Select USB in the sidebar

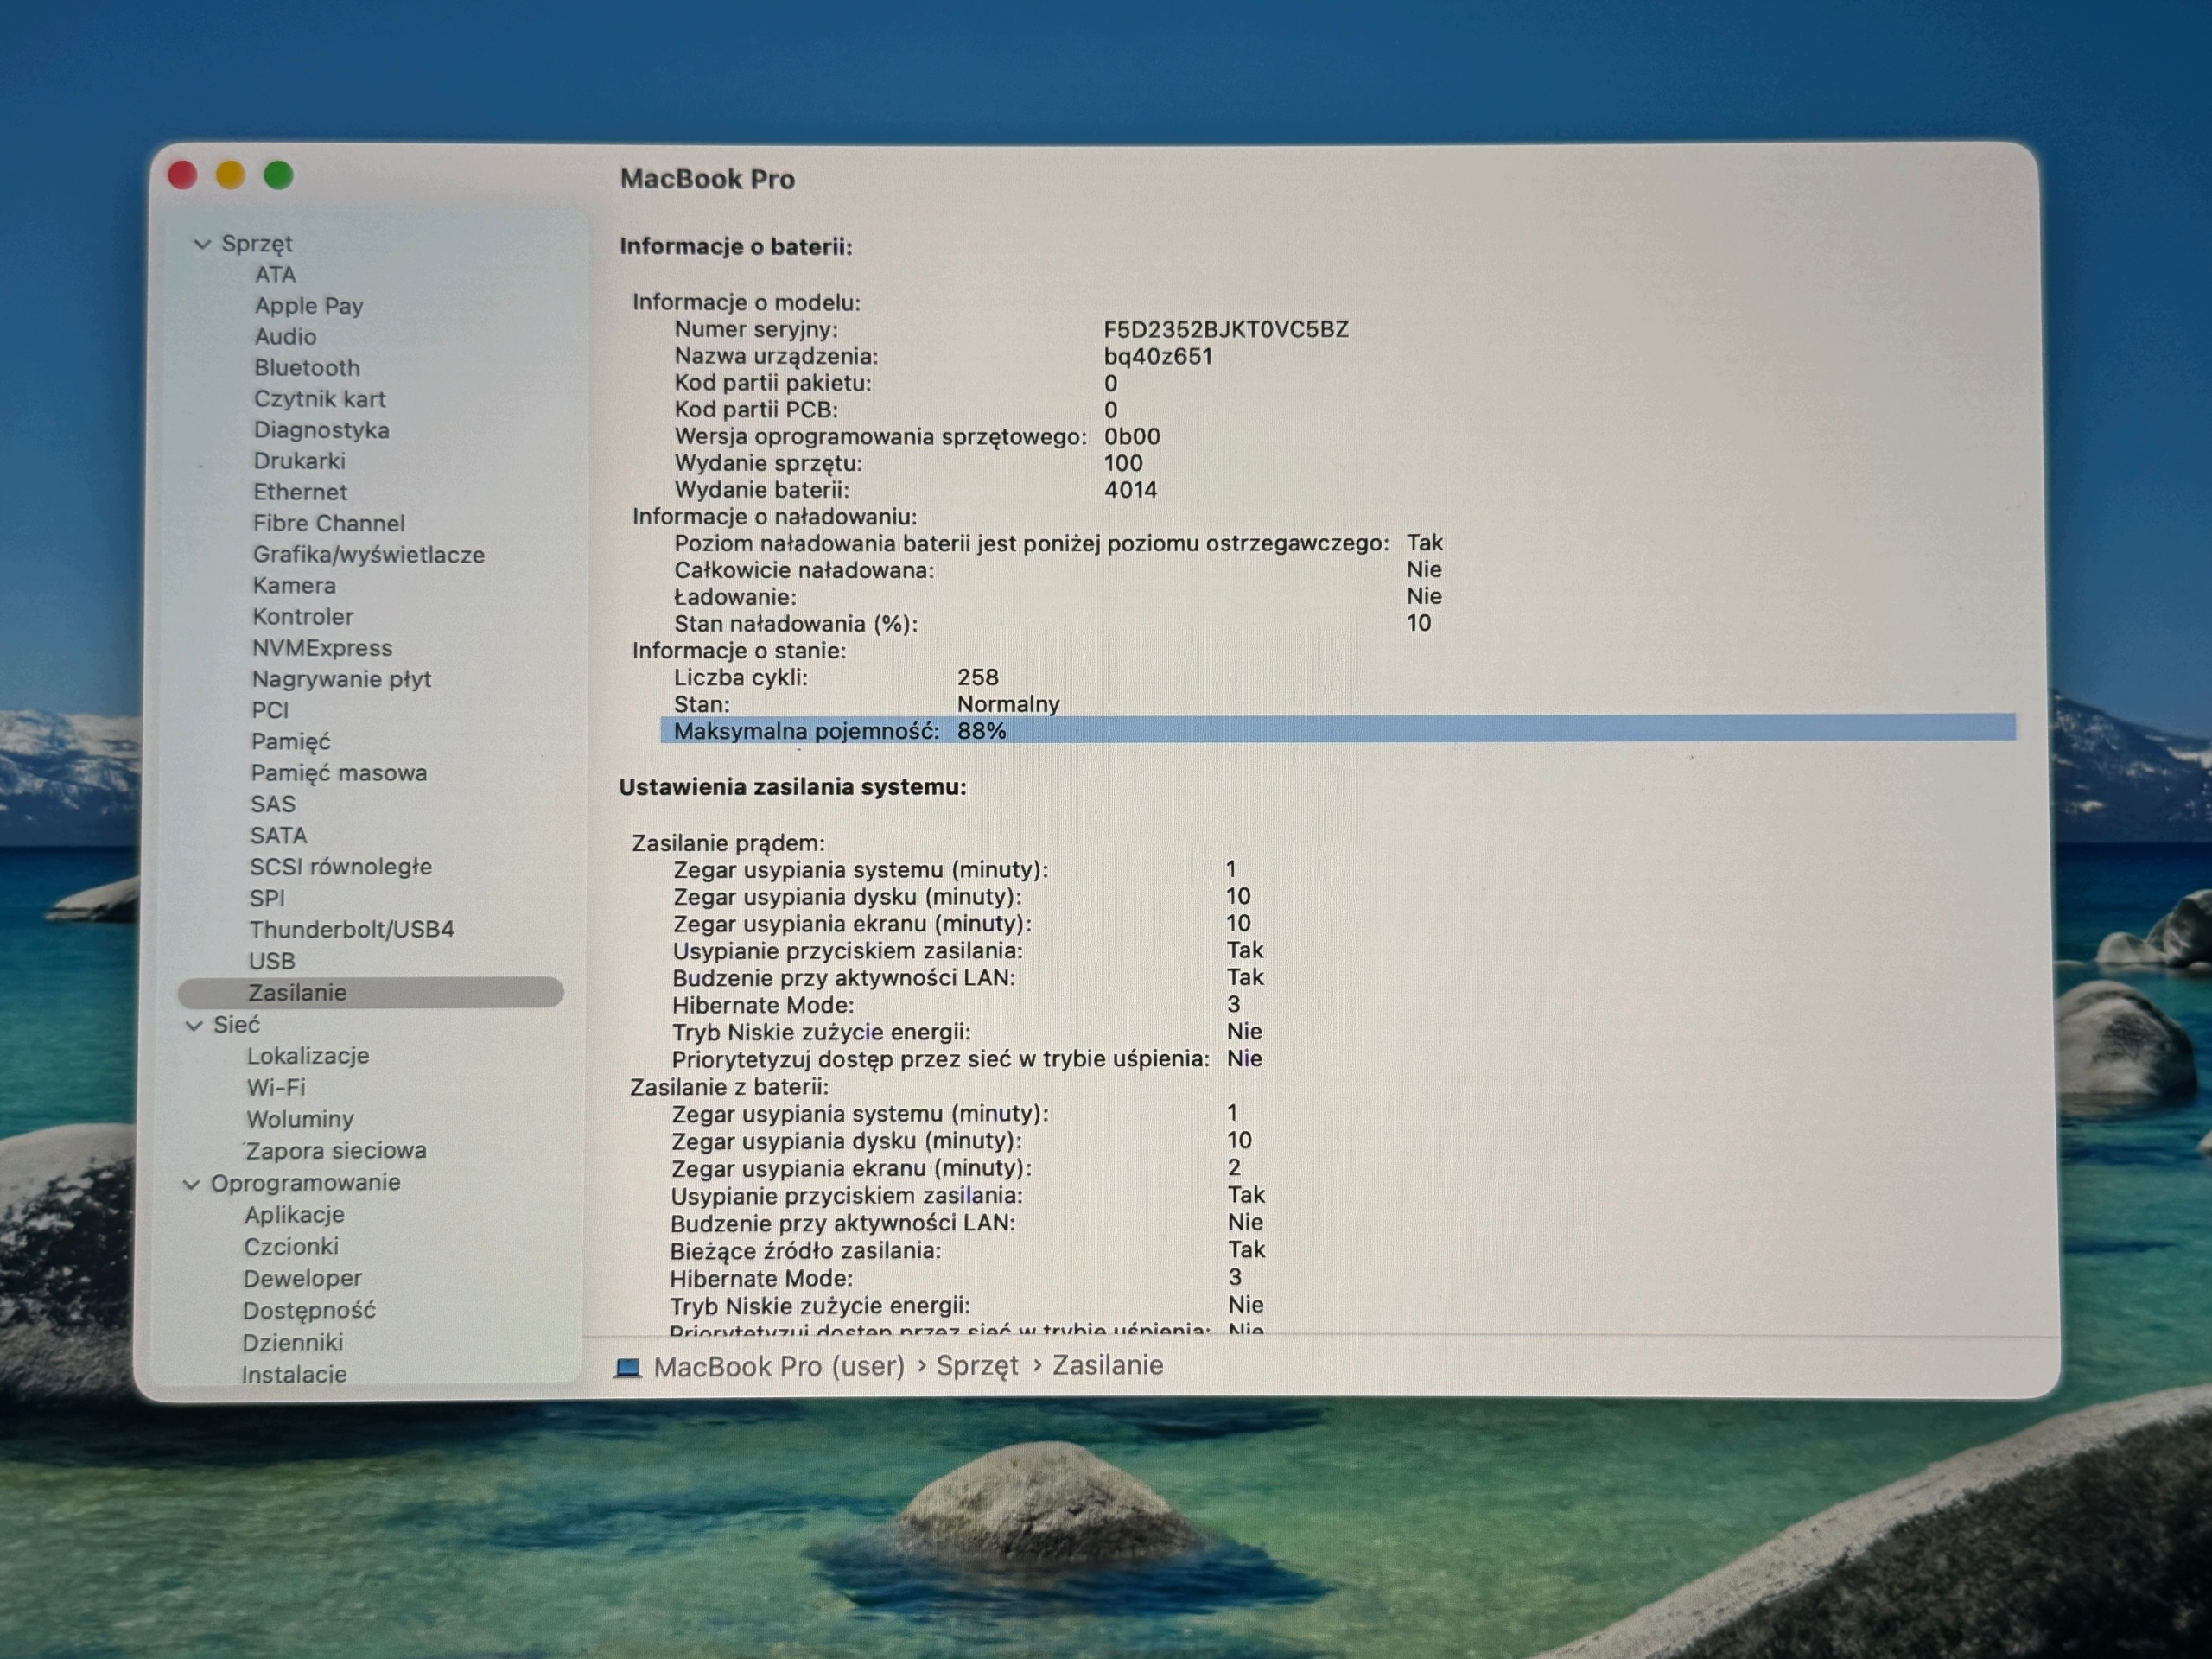[x=272, y=961]
